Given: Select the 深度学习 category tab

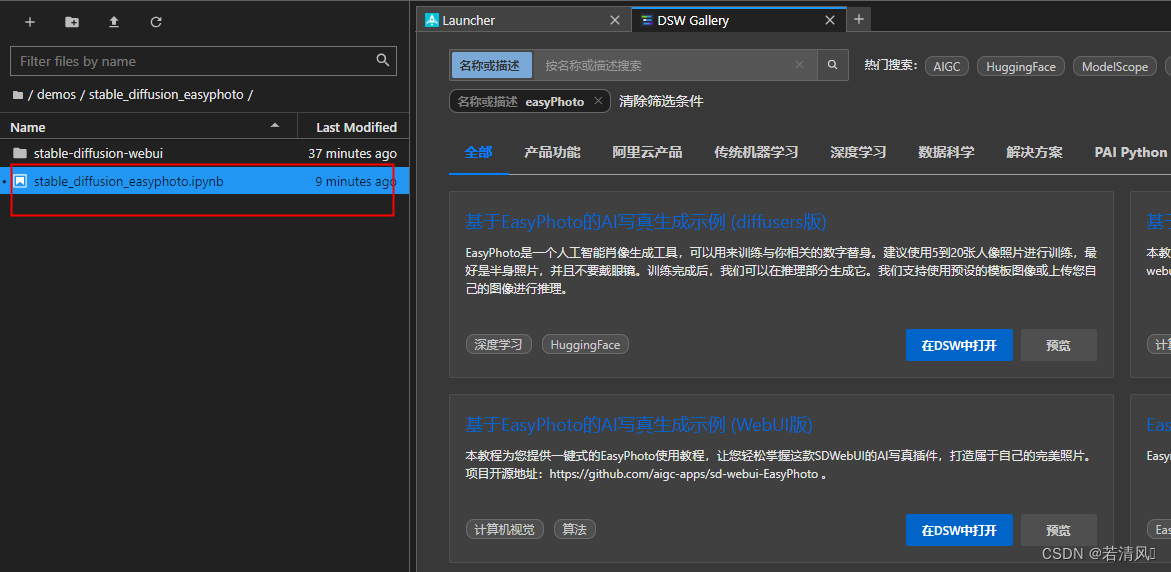Looking at the screenshot, I should [858, 152].
